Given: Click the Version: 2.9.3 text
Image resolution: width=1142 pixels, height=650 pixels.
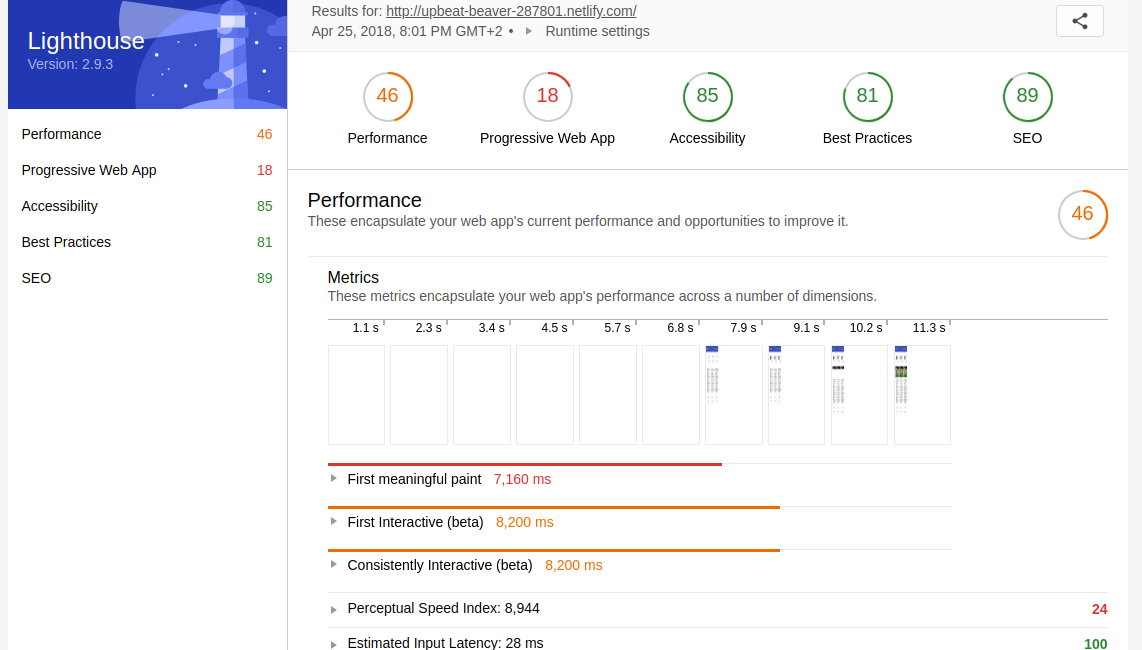Looking at the screenshot, I should [70, 64].
